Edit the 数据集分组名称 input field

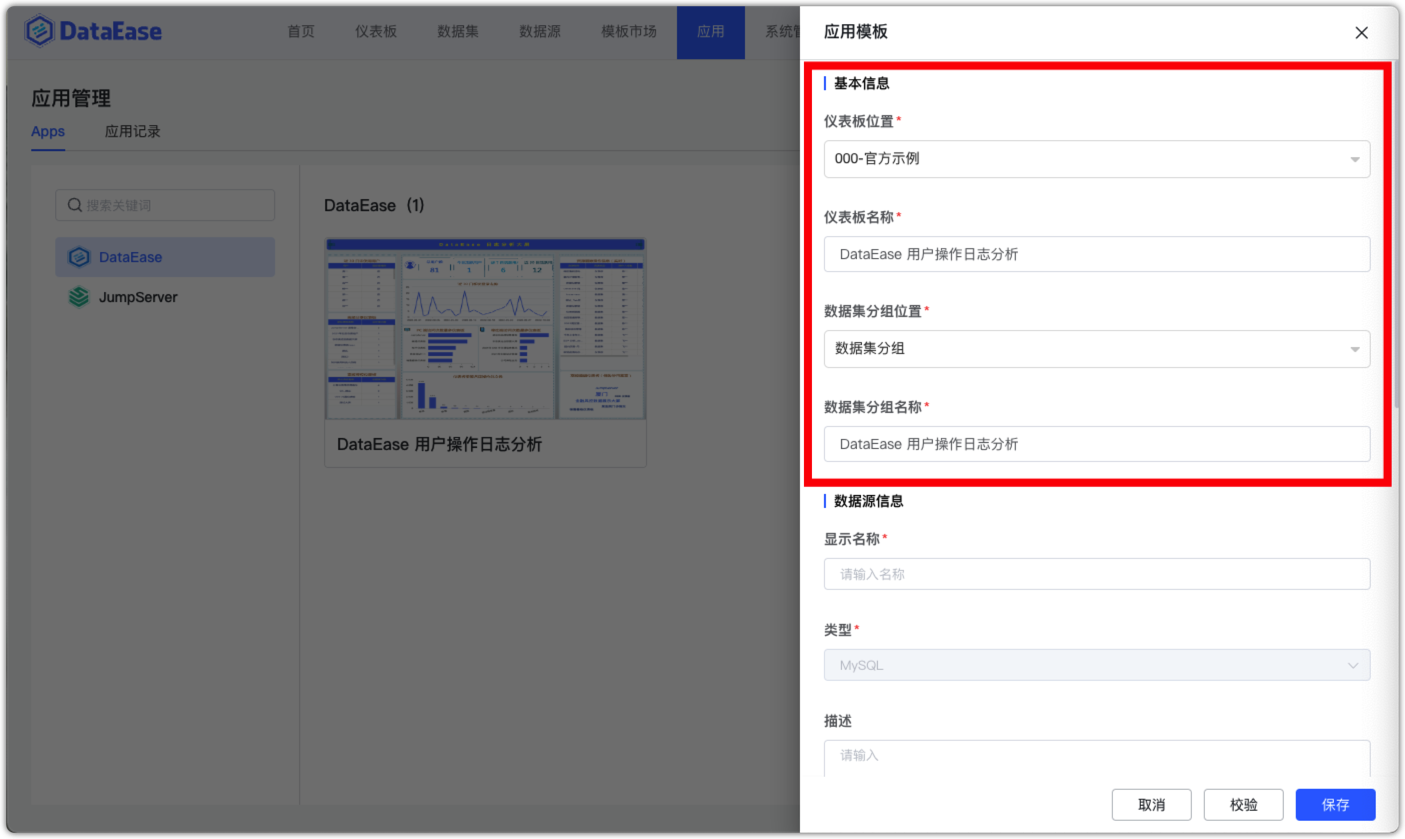[1097, 444]
